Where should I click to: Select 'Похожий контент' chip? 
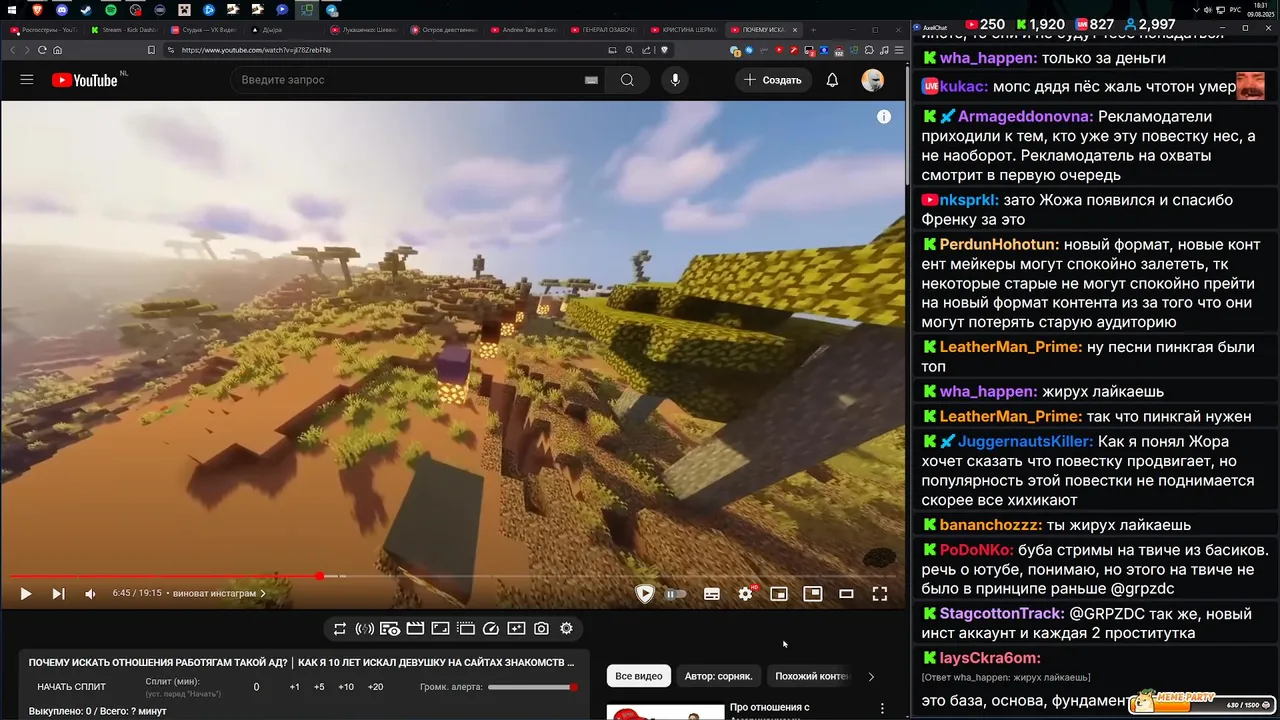tap(811, 676)
